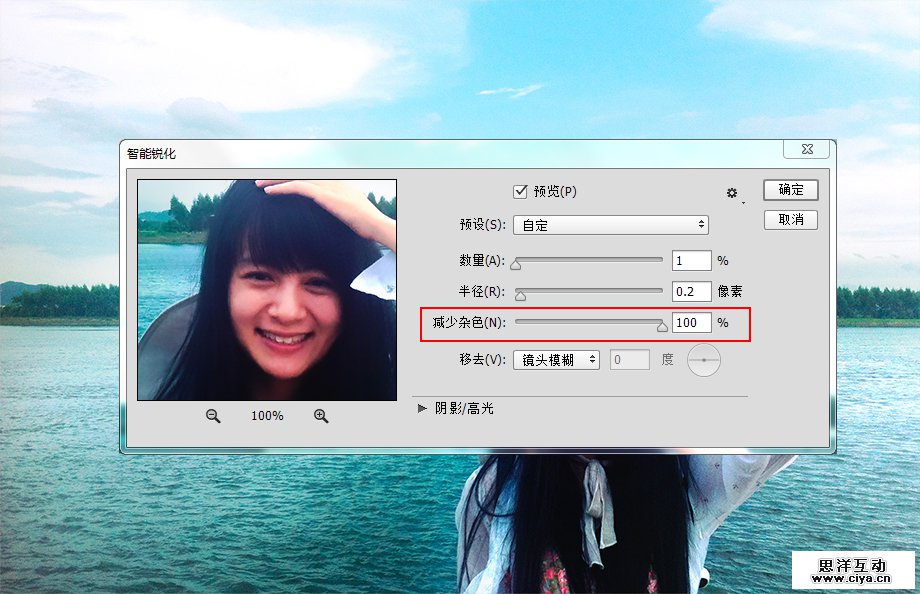920x594 pixels.
Task: Click the blur angle dial
Action: pos(704,360)
